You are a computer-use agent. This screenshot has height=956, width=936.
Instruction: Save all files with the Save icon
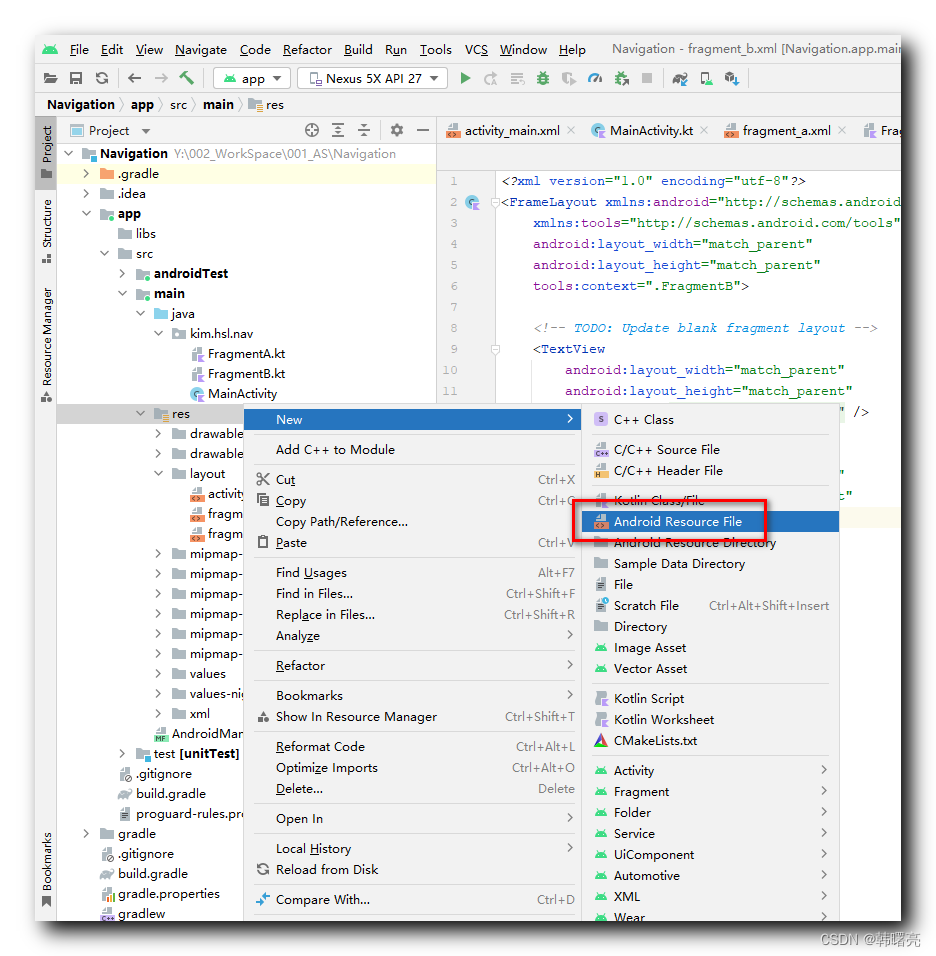click(75, 78)
